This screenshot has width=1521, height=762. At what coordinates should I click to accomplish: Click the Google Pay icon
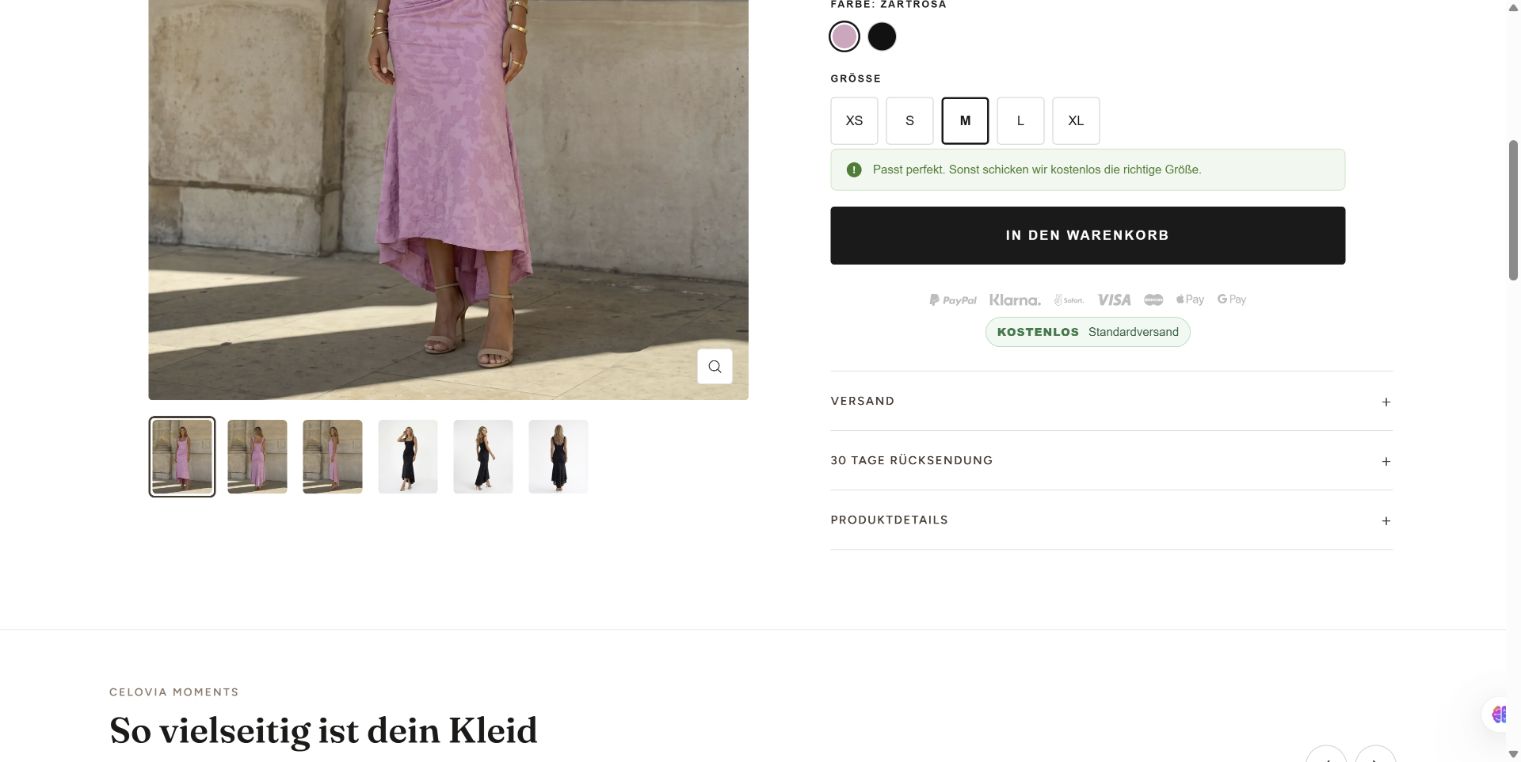click(1231, 299)
